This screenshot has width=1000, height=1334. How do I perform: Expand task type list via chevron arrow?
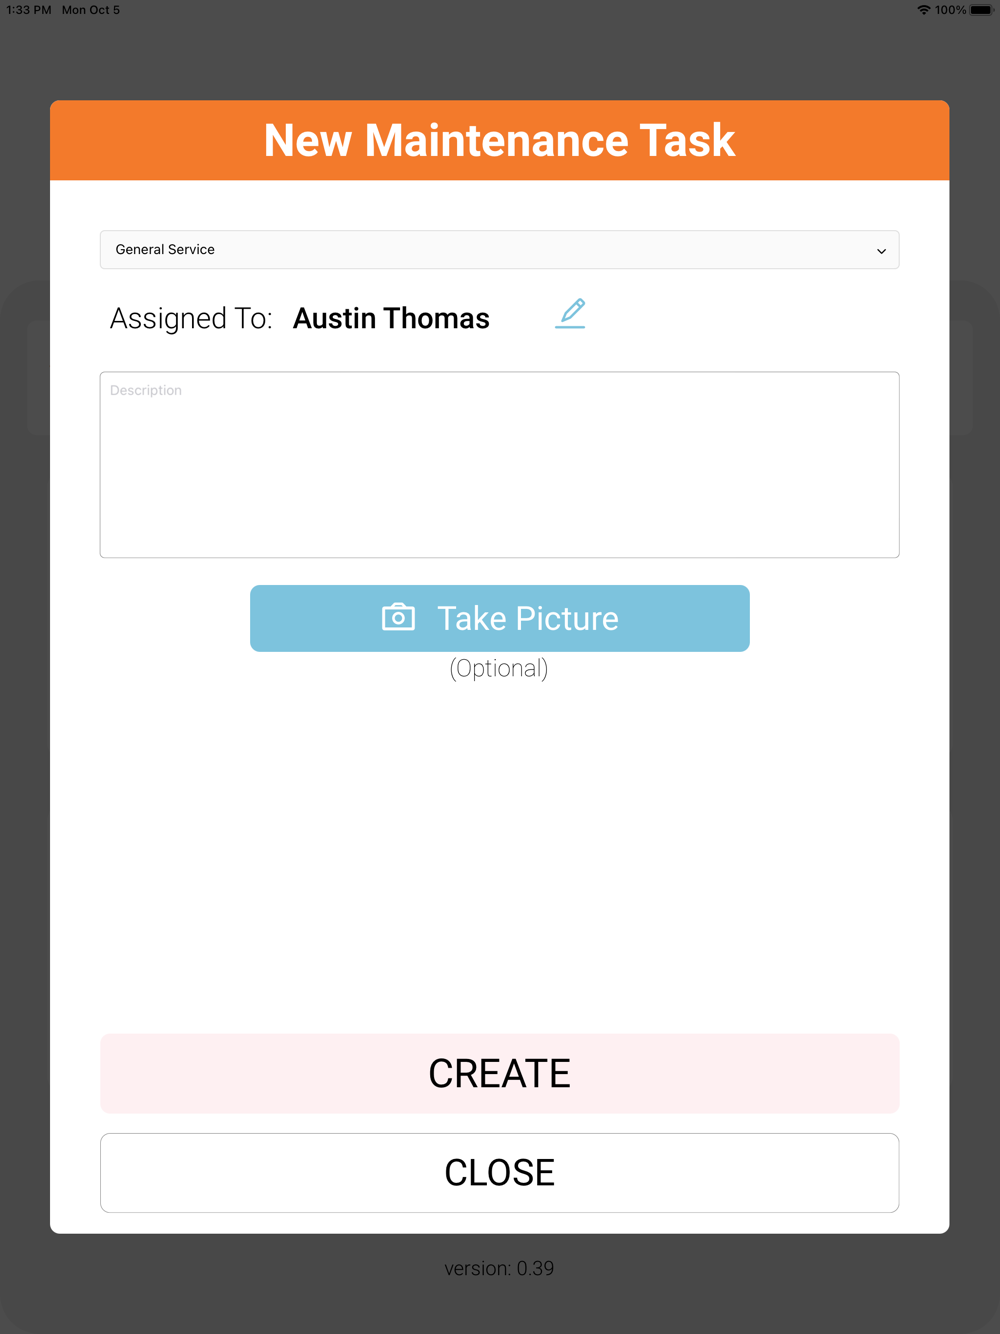click(x=881, y=251)
